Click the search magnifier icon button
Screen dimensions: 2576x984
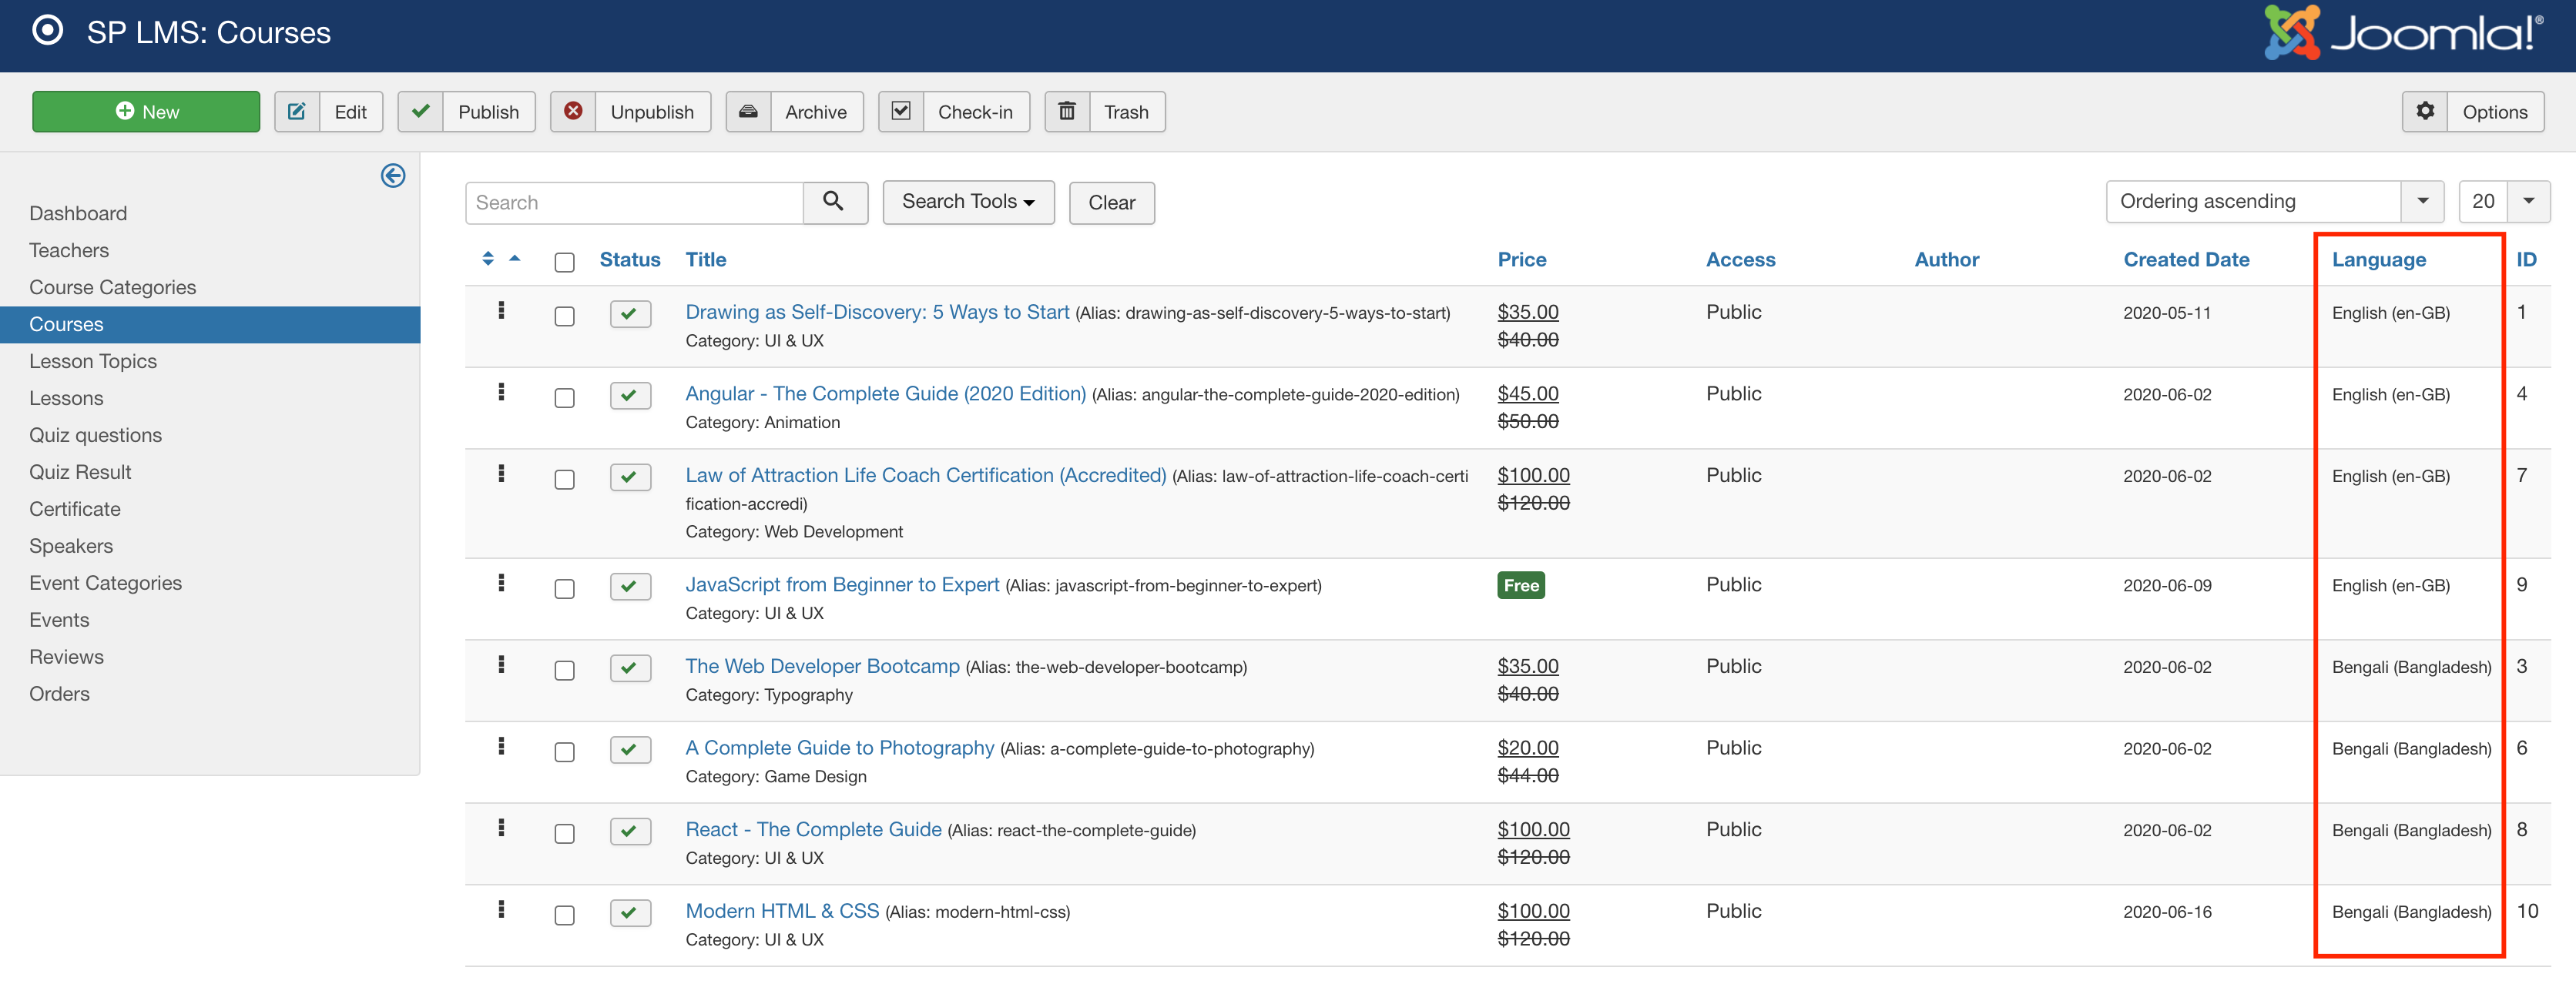point(833,202)
